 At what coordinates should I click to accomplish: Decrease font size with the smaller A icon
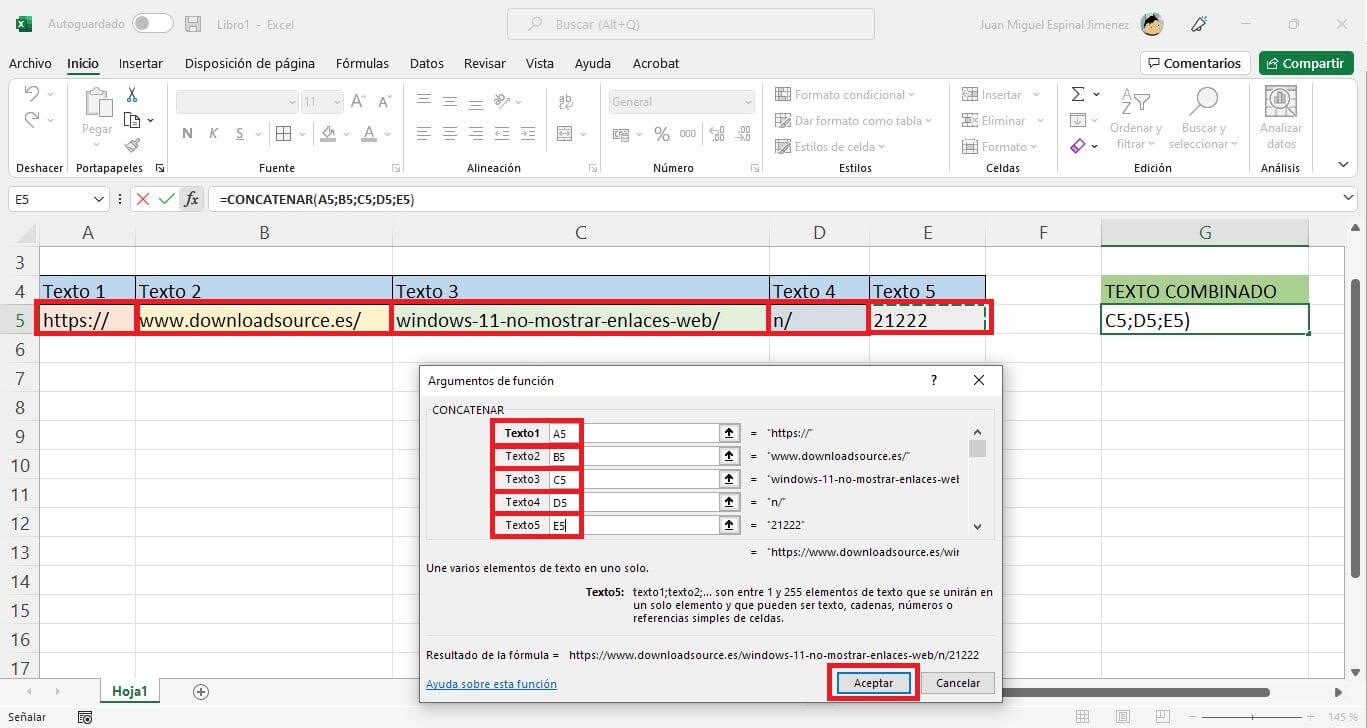coord(383,101)
